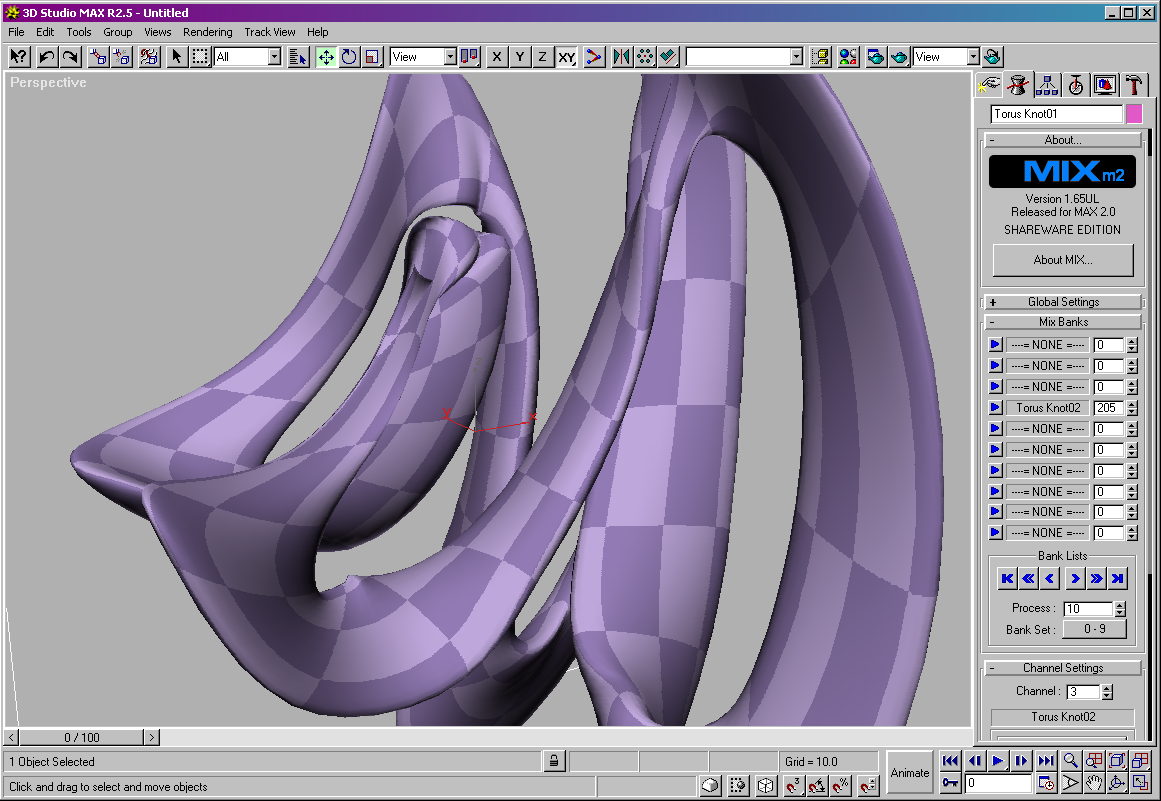Click the About MIX... button
The image size is (1161, 801).
[1063, 260]
